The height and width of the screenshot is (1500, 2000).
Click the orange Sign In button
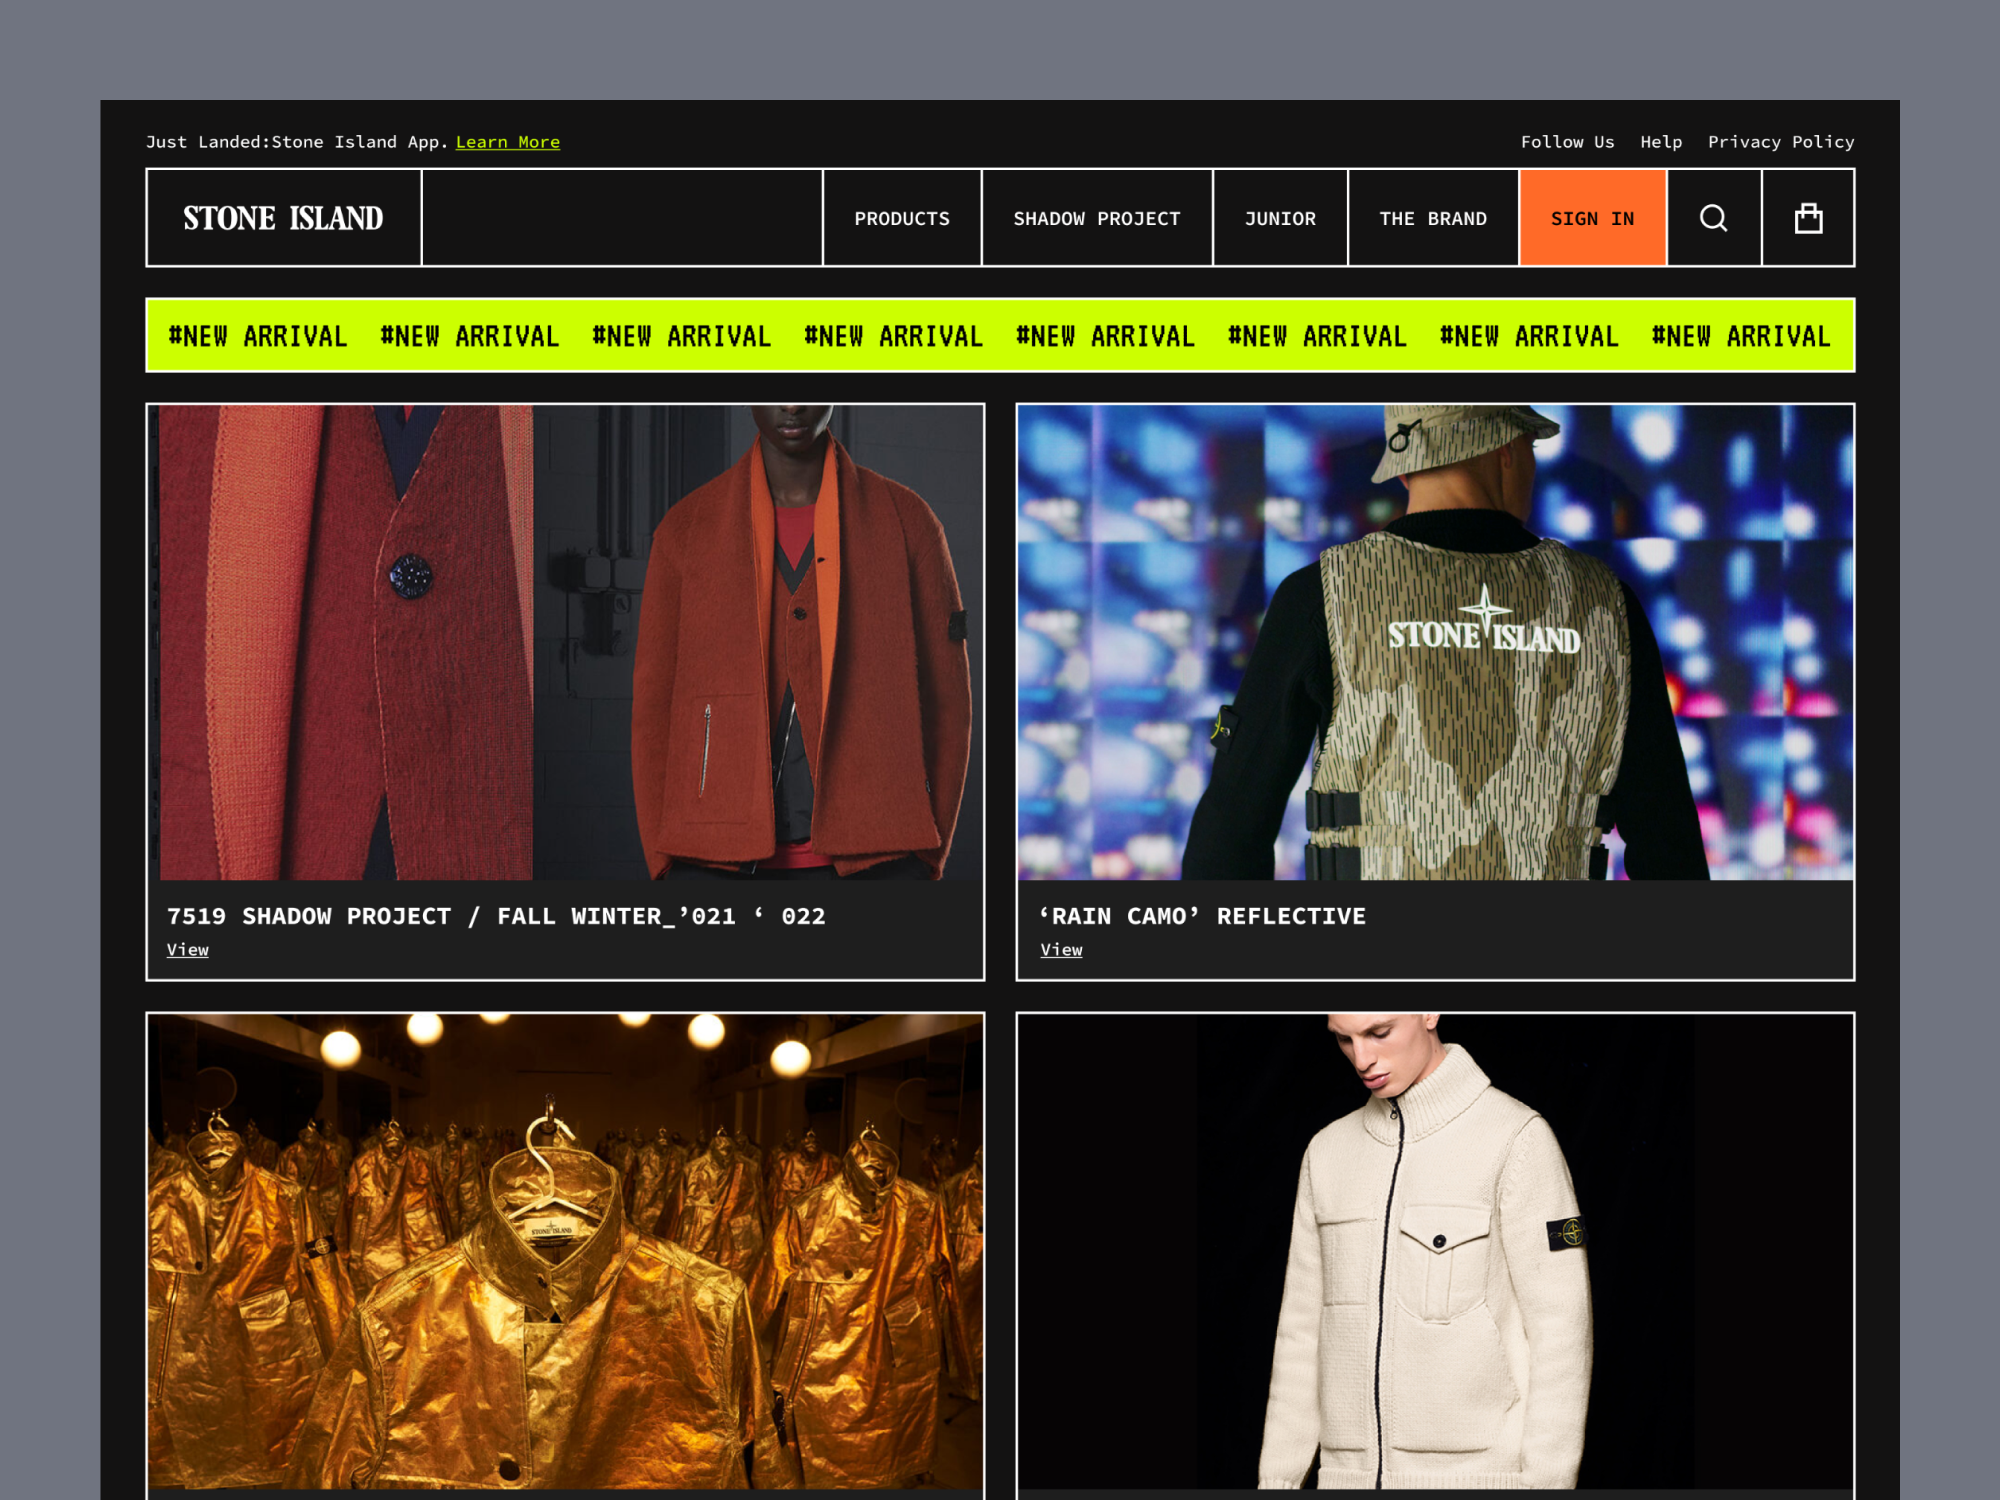(1593, 218)
